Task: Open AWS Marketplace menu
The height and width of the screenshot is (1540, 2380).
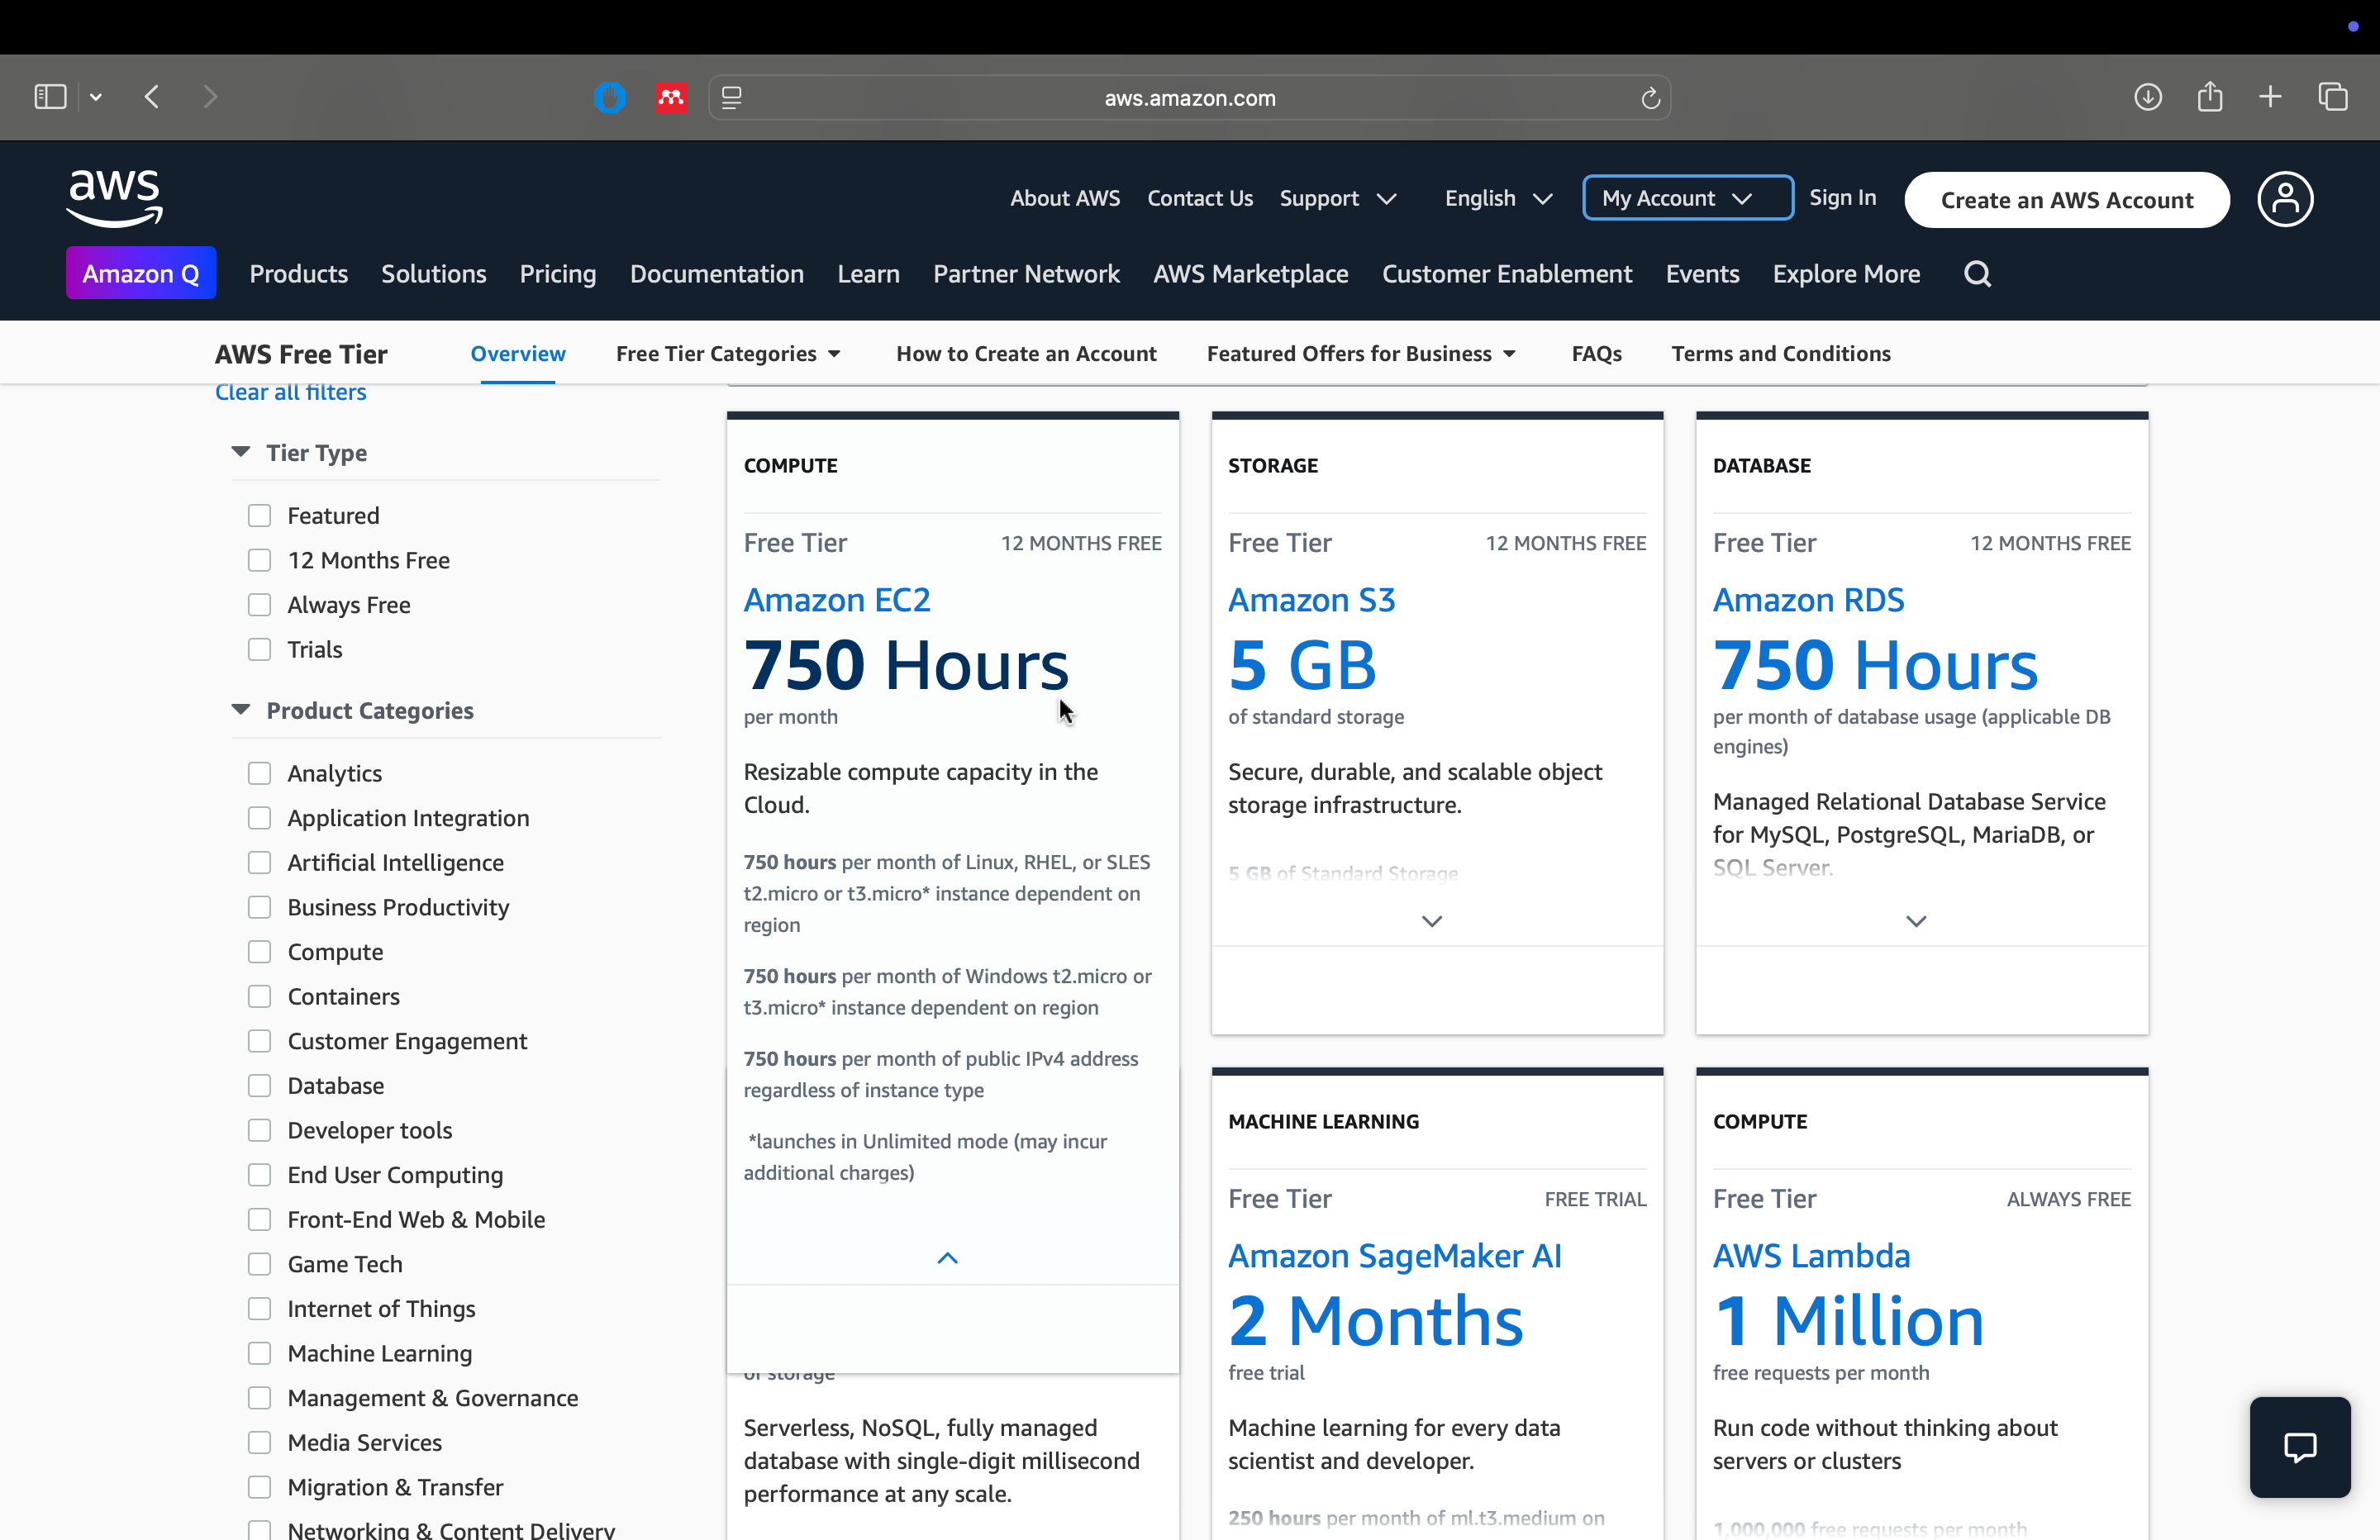Action: coord(1251,274)
